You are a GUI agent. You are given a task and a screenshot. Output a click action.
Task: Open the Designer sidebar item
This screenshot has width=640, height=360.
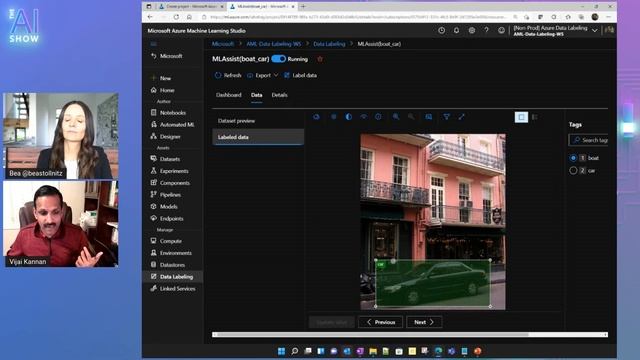tap(165, 137)
